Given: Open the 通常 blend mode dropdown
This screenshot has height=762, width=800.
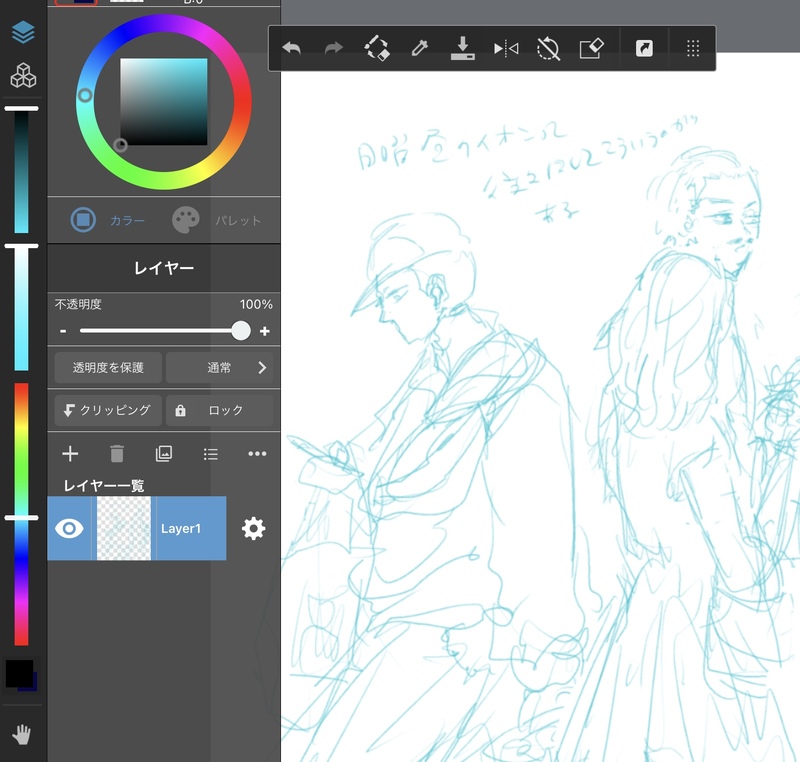Looking at the screenshot, I should point(219,367).
